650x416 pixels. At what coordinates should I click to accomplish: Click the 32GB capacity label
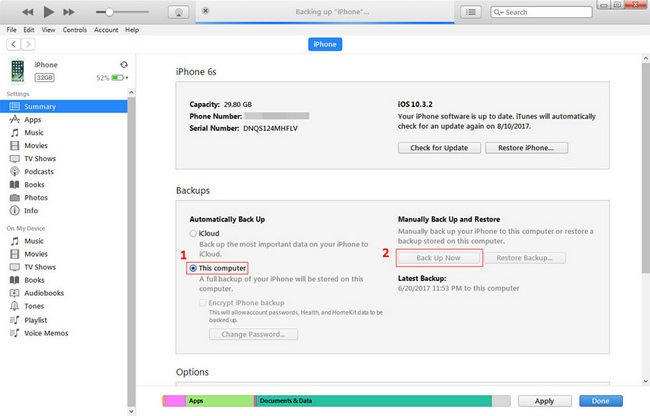tap(44, 77)
